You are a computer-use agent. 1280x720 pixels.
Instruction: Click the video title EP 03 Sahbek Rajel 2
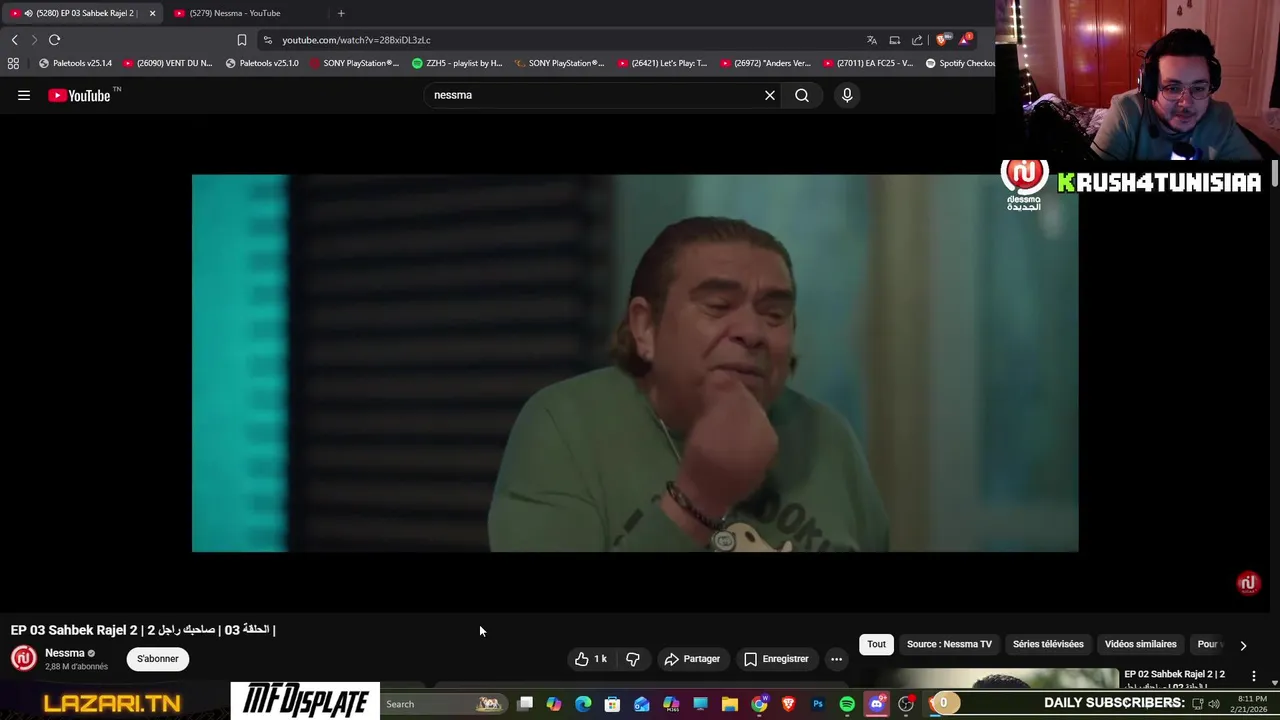coord(143,630)
